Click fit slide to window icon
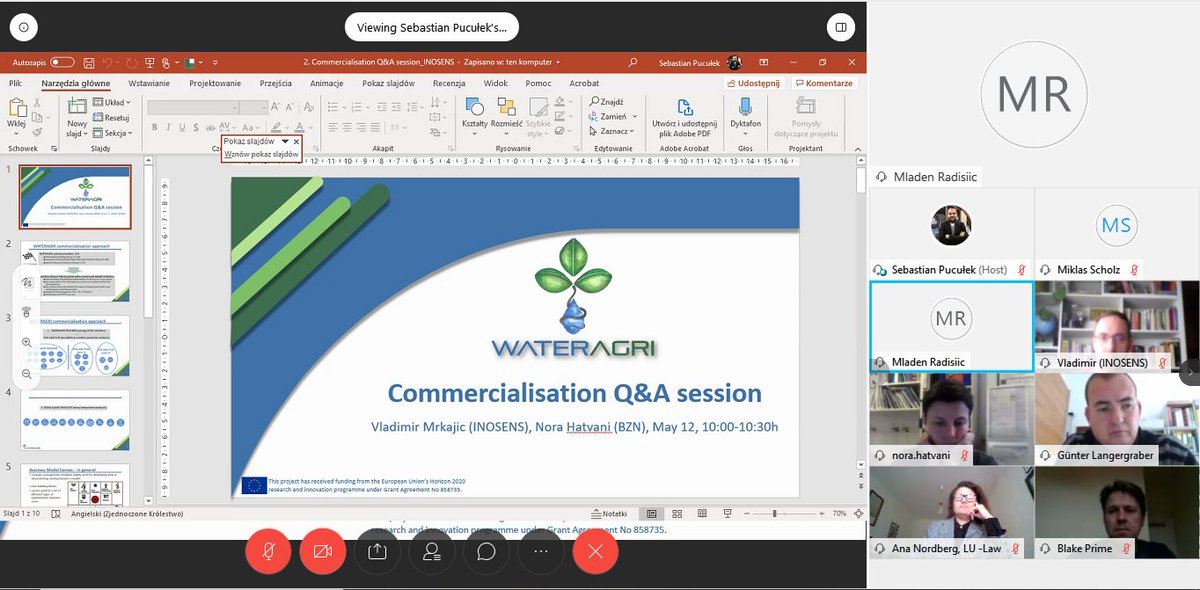1200x590 pixels. coord(858,513)
